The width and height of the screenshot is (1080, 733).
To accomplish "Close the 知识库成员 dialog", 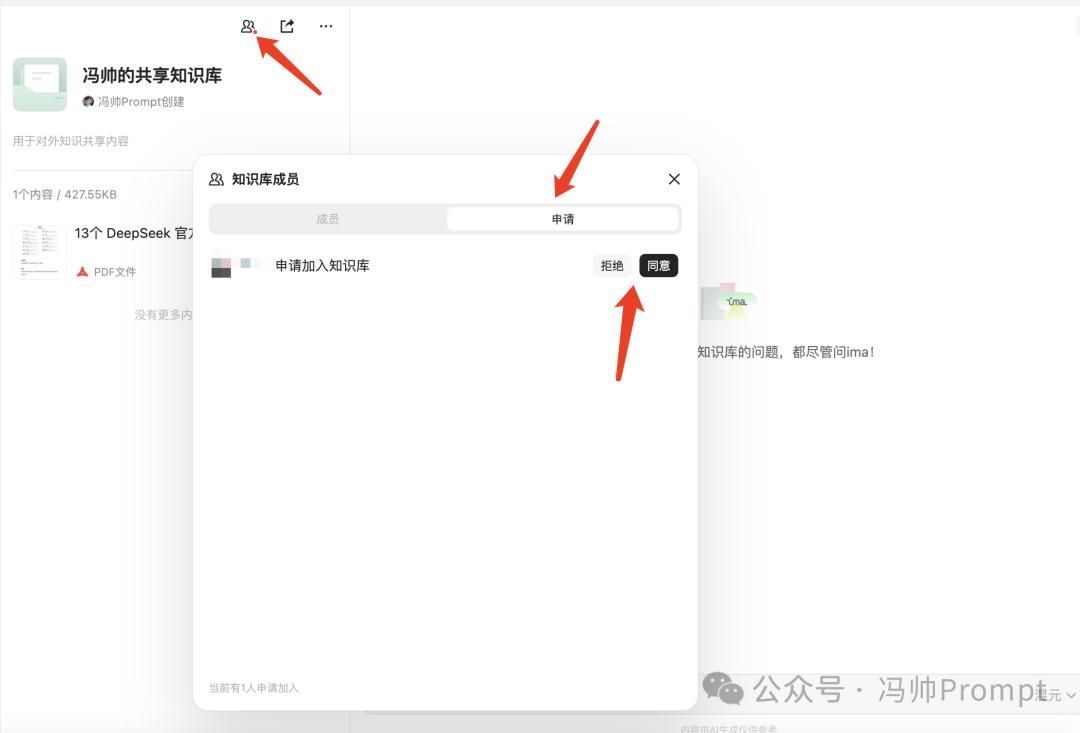I will [x=674, y=179].
